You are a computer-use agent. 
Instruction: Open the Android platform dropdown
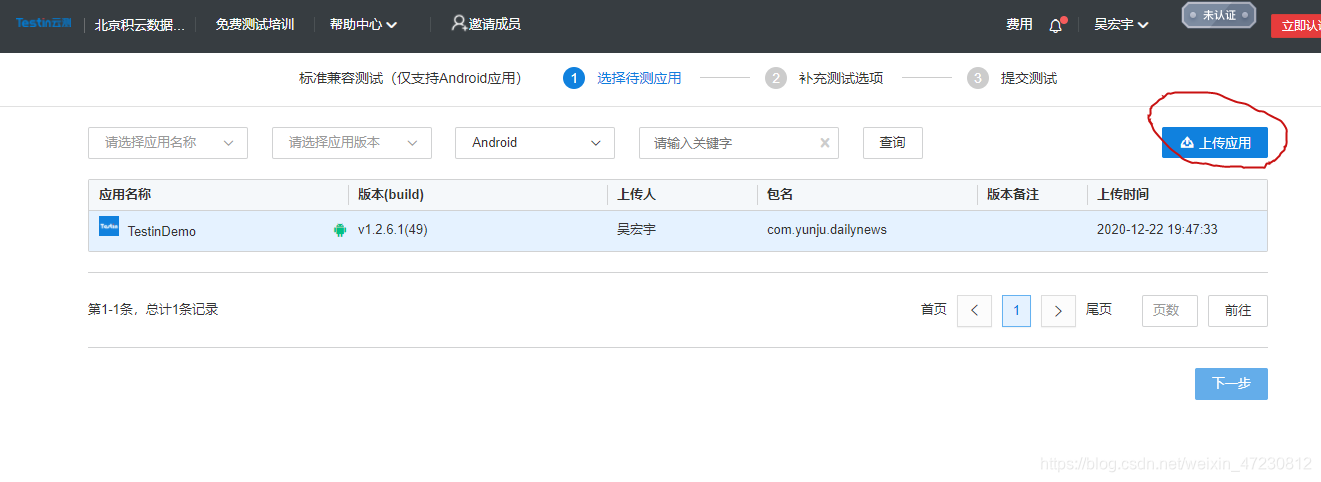(535, 143)
